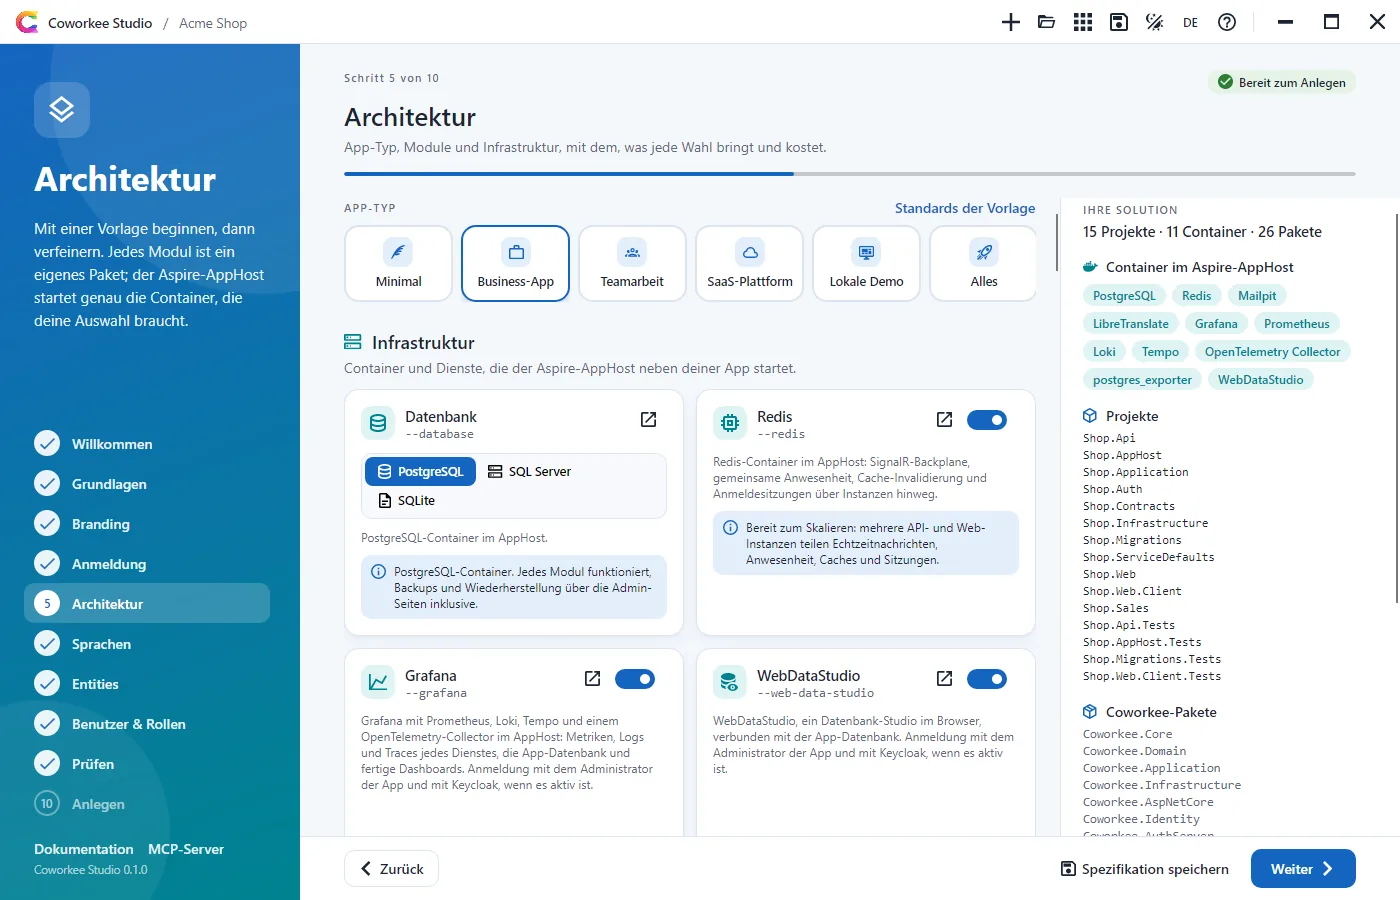Go to the Willkommen step
The width and height of the screenshot is (1400, 900).
point(147,443)
